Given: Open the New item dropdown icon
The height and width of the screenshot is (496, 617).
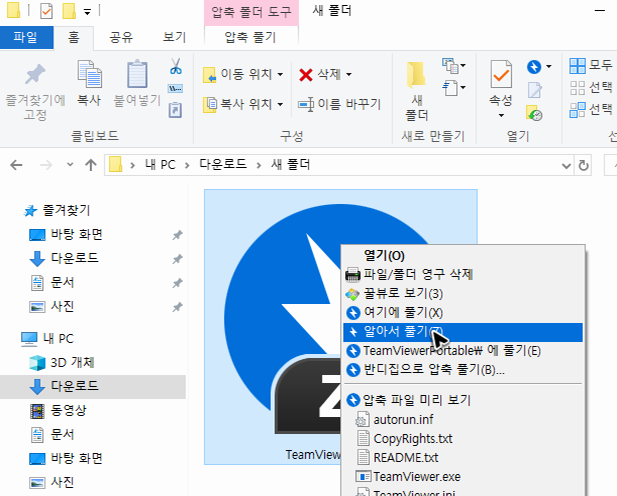Looking at the screenshot, I should [x=454, y=66].
